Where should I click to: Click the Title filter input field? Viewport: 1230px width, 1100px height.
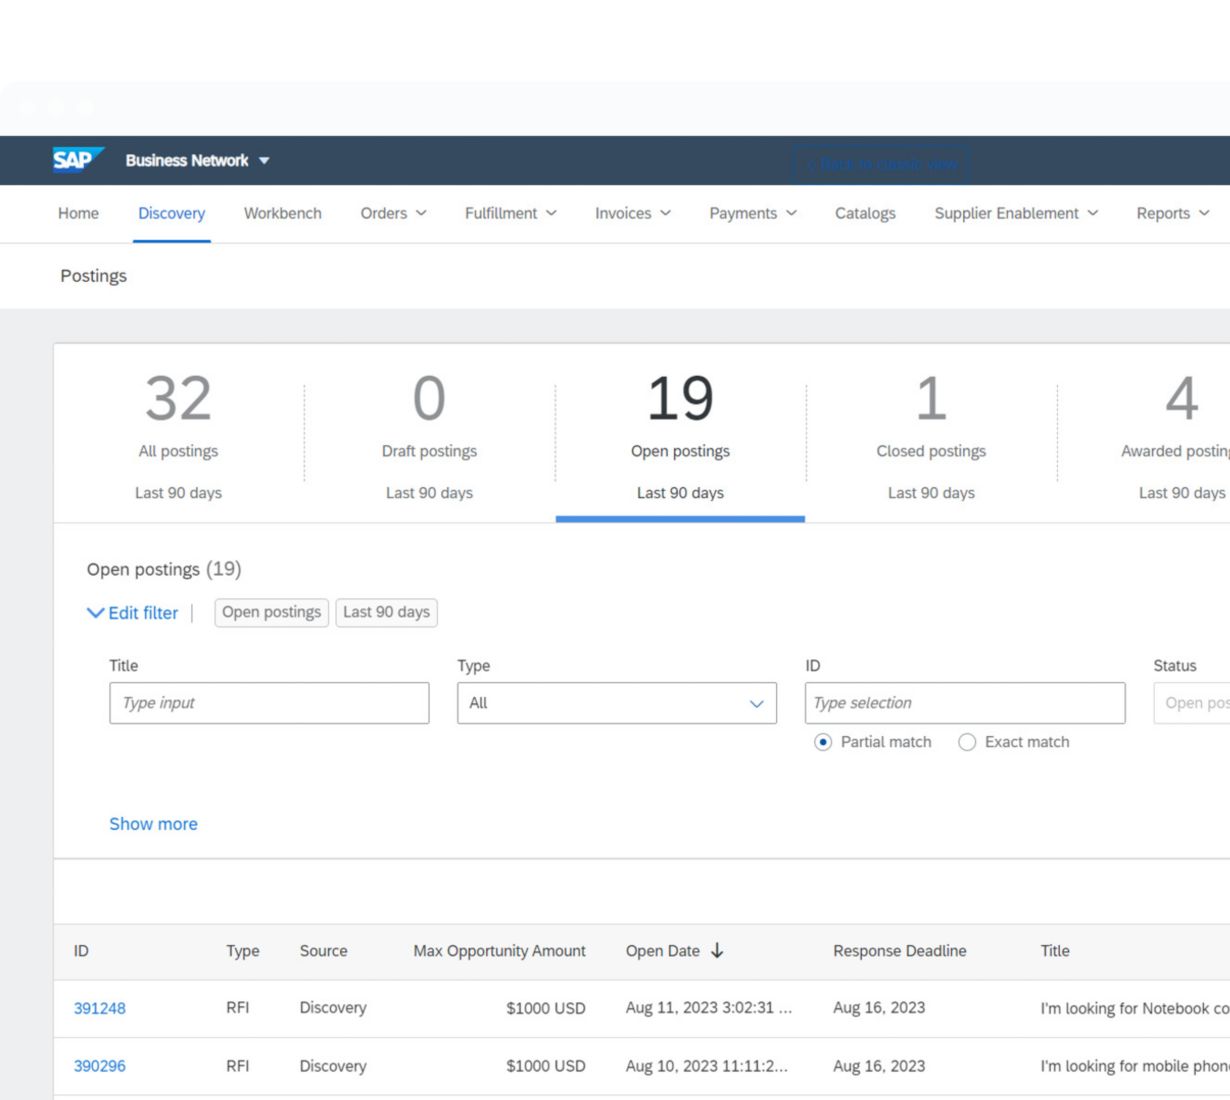[269, 703]
